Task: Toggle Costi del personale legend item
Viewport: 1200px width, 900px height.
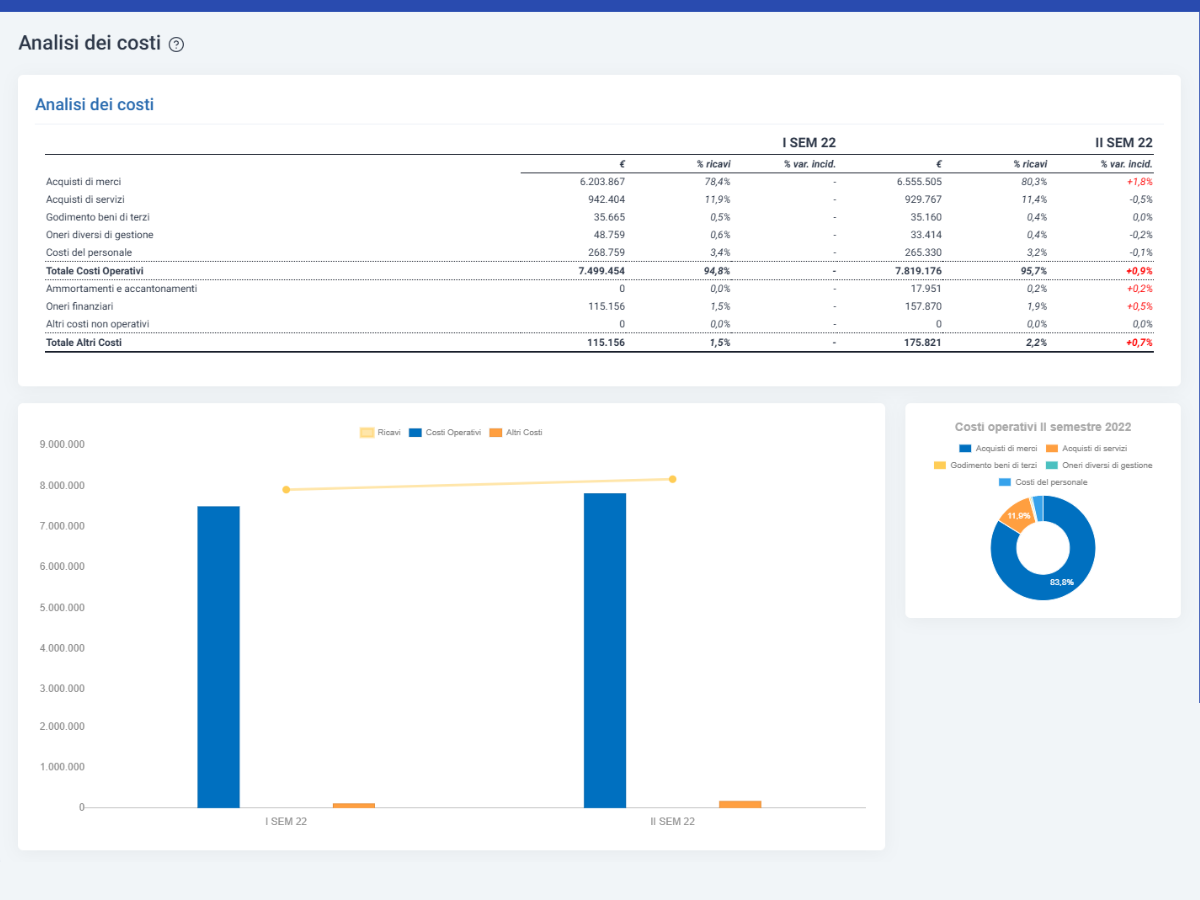Action: click(1043, 482)
